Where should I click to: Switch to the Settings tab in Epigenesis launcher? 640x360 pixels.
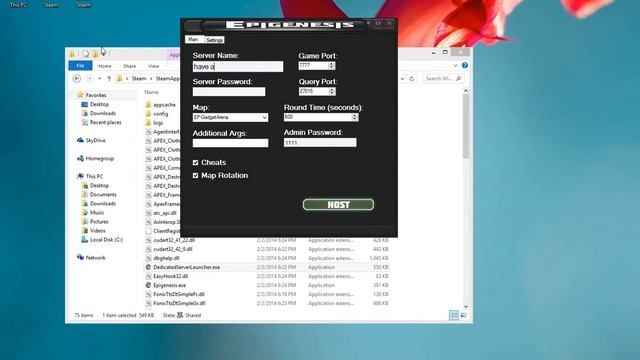pyautogui.click(x=214, y=40)
